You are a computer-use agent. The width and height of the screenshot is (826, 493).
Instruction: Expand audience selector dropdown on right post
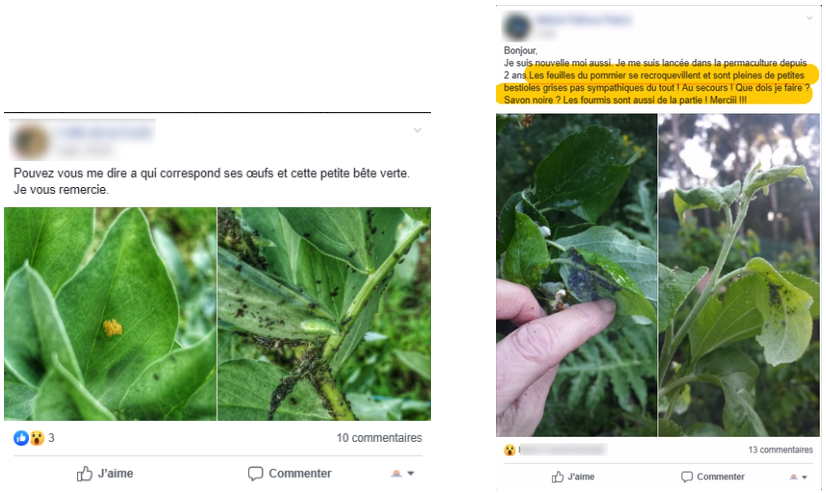tap(798, 477)
